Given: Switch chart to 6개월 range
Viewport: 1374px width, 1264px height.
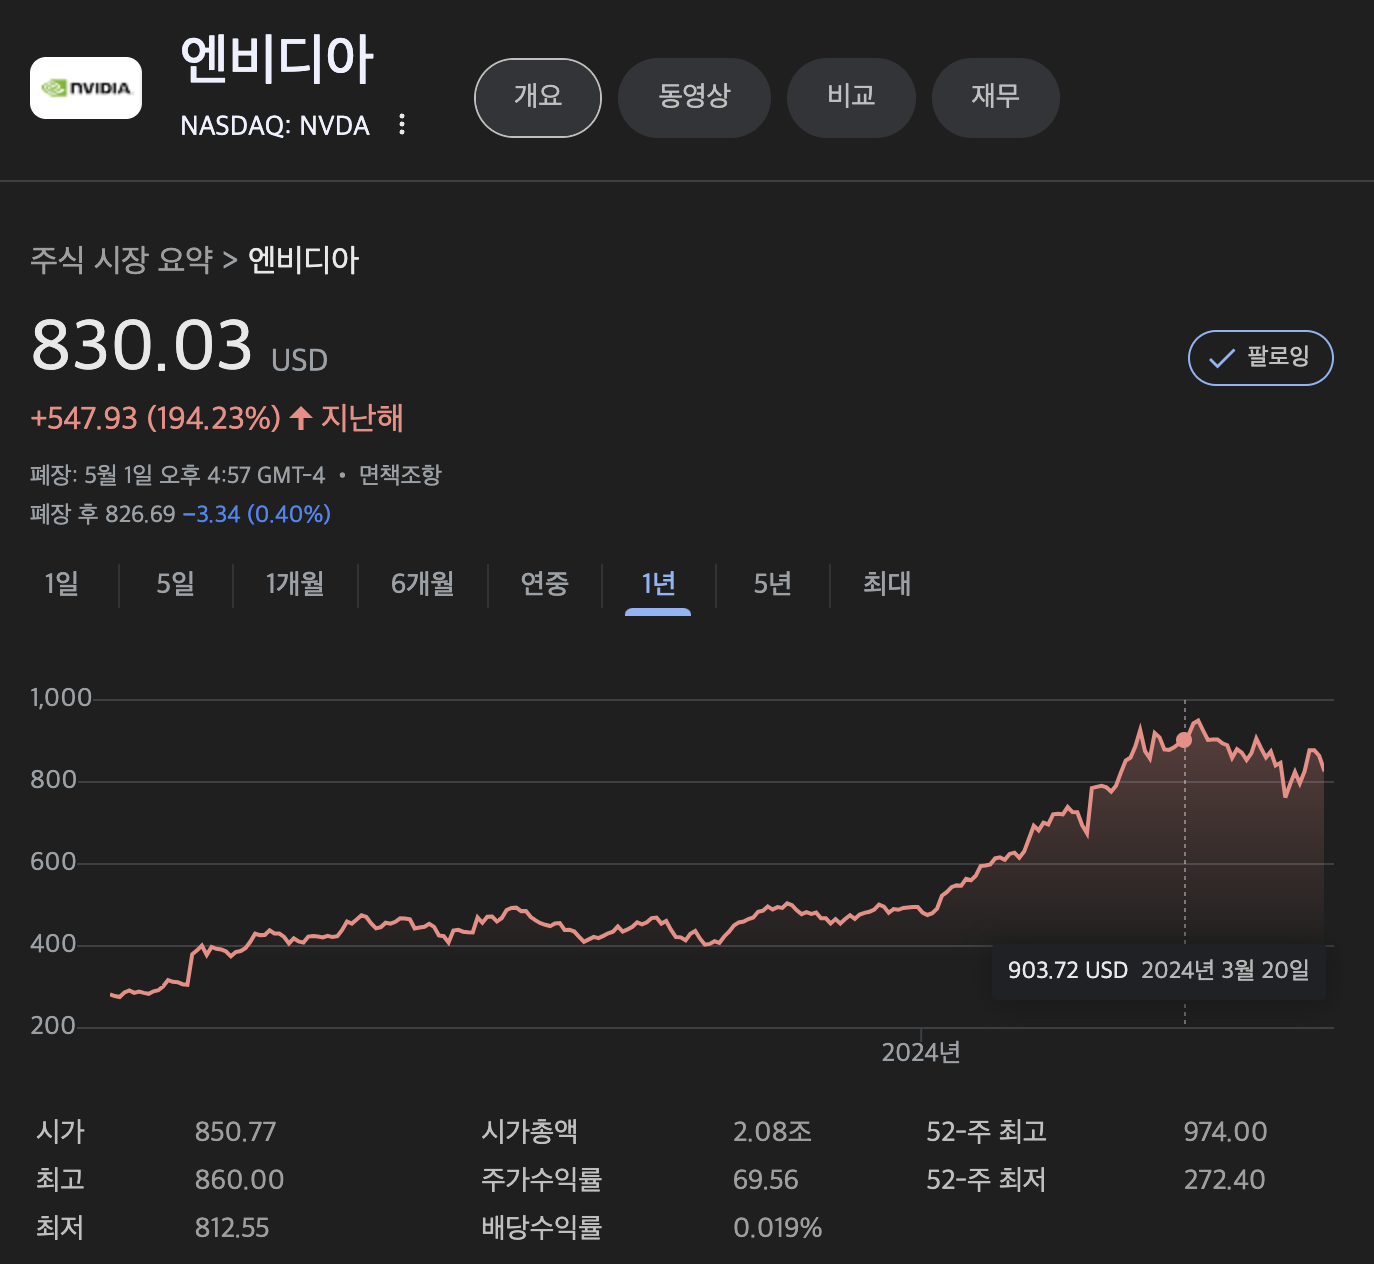Looking at the screenshot, I should 423,584.
